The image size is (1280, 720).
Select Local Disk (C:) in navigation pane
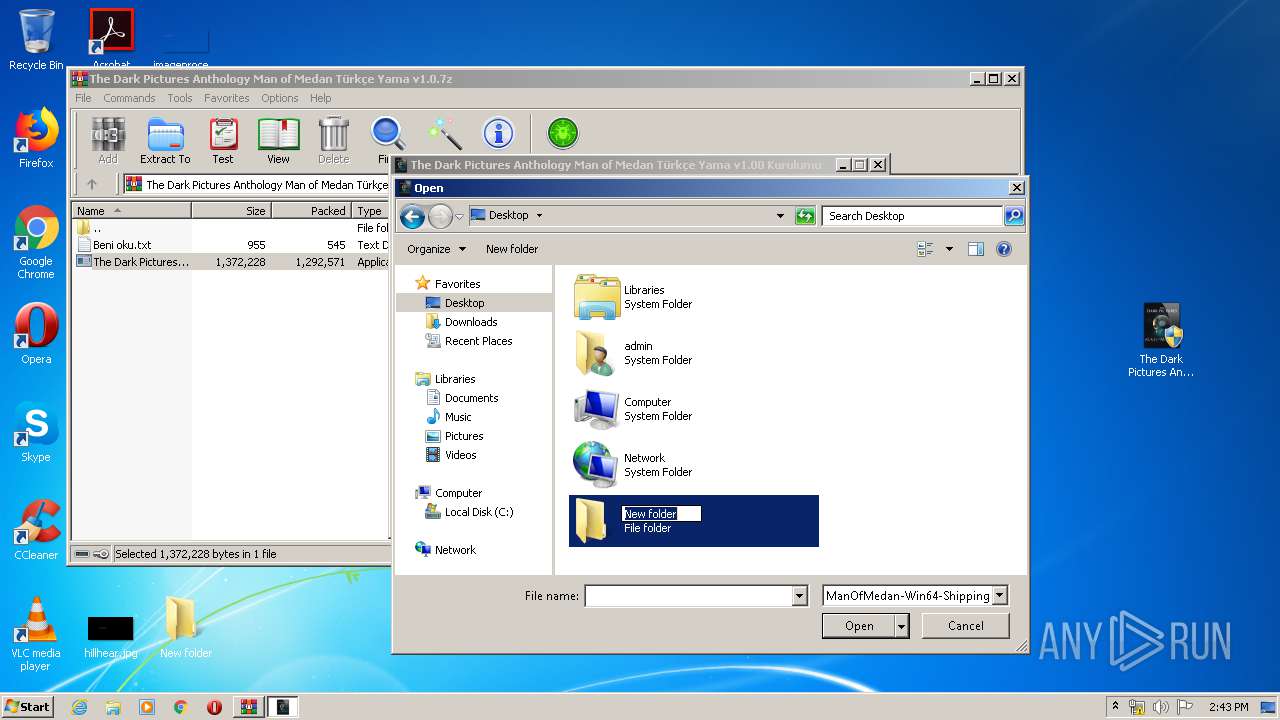(479, 512)
